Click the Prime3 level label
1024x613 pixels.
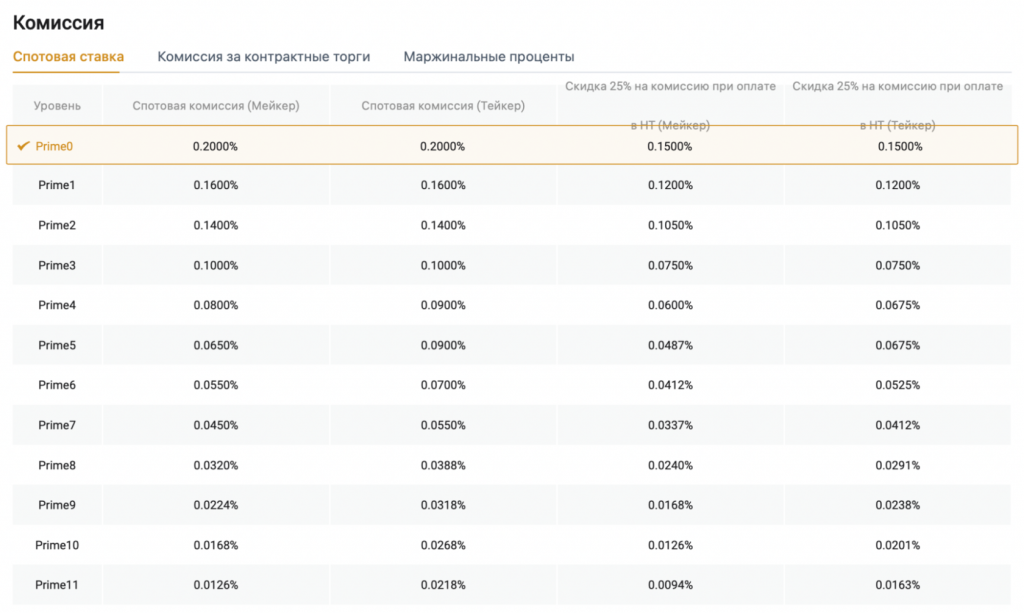click(x=57, y=265)
